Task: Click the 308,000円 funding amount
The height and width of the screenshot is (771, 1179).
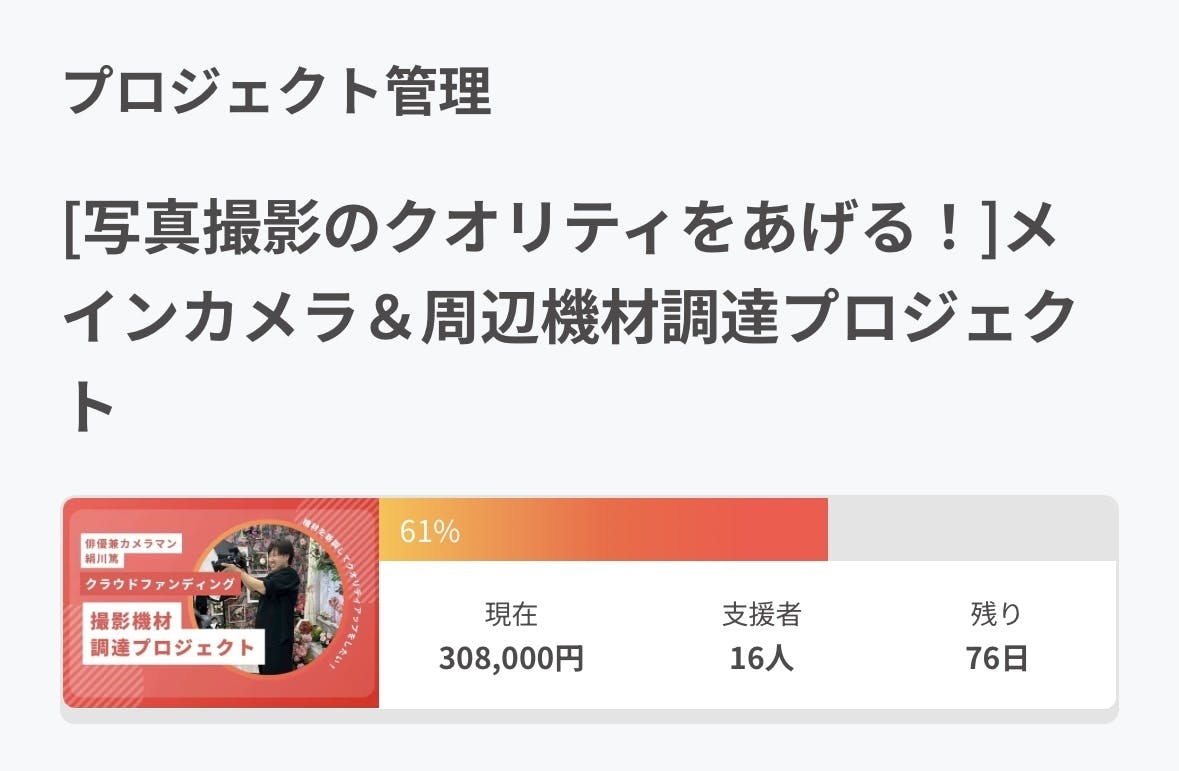Action: tap(511, 659)
